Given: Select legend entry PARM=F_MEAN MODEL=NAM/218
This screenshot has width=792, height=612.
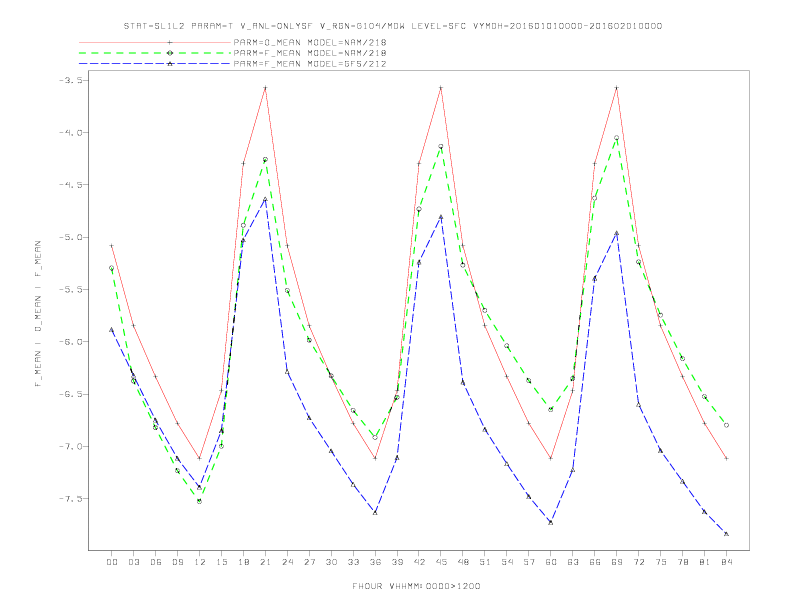Looking at the screenshot, I should [x=310, y=53].
